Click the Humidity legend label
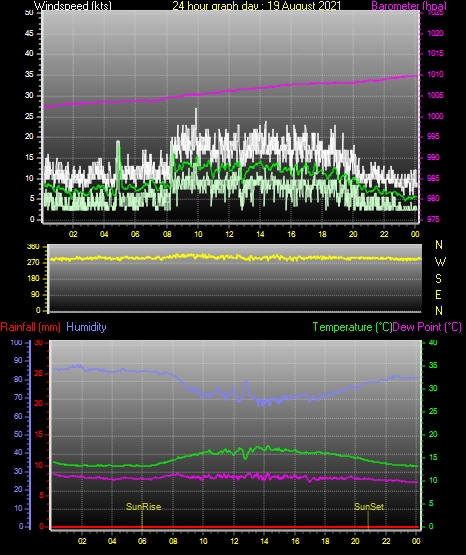 point(86,327)
